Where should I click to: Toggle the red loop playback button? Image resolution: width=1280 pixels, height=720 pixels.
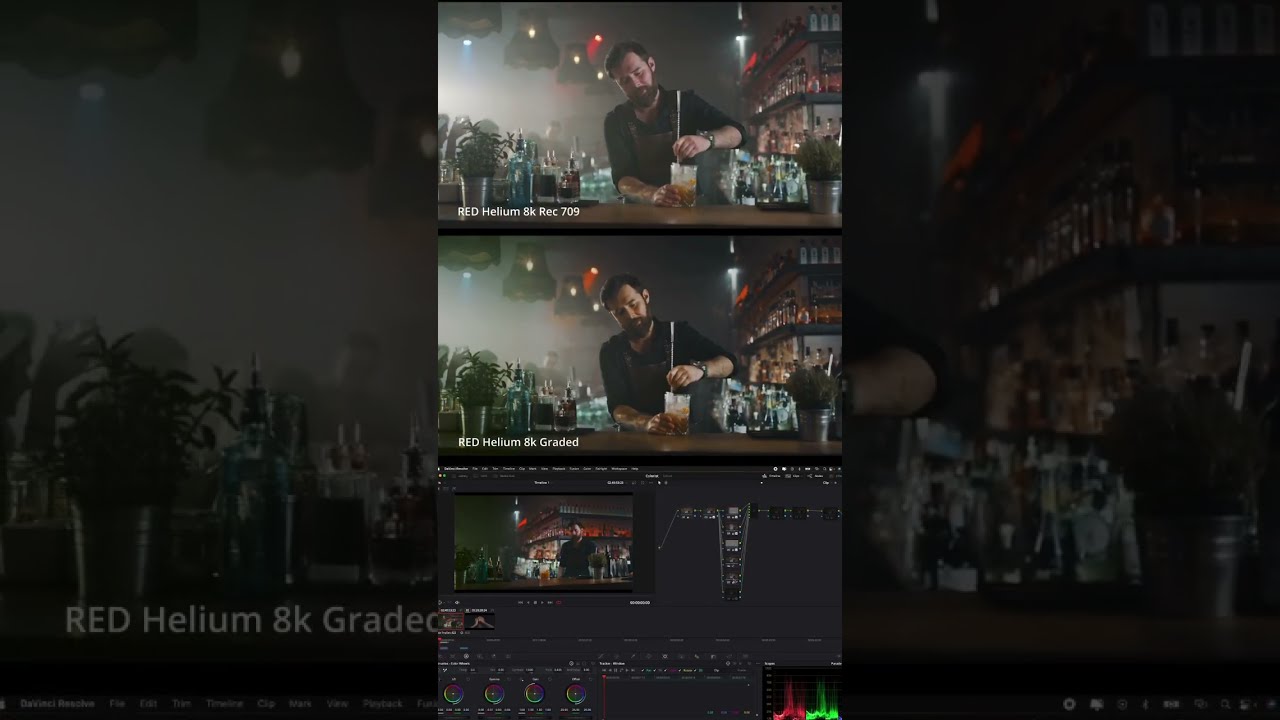tap(559, 603)
